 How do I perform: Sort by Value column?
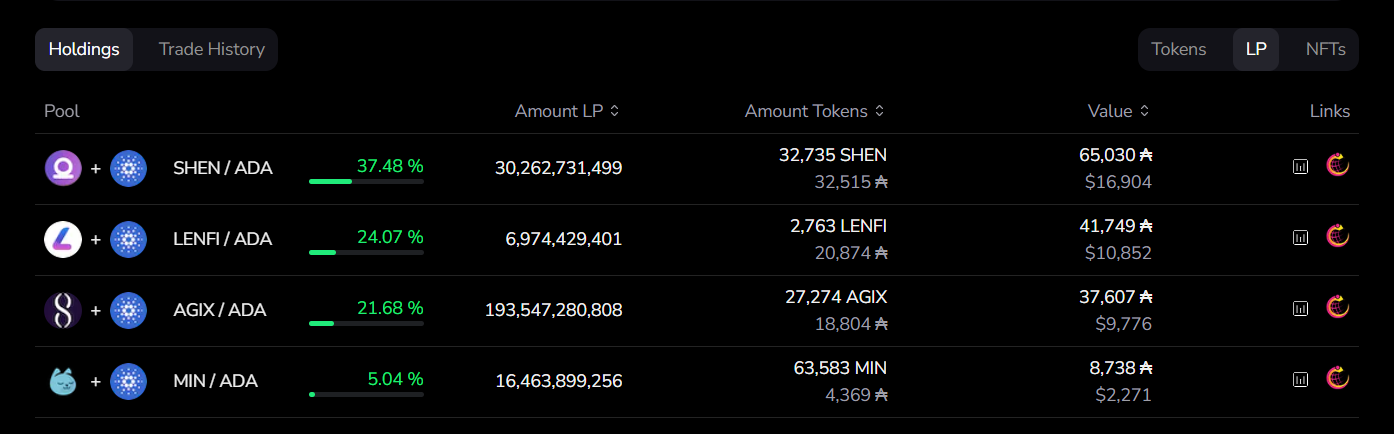coord(1118,111)
